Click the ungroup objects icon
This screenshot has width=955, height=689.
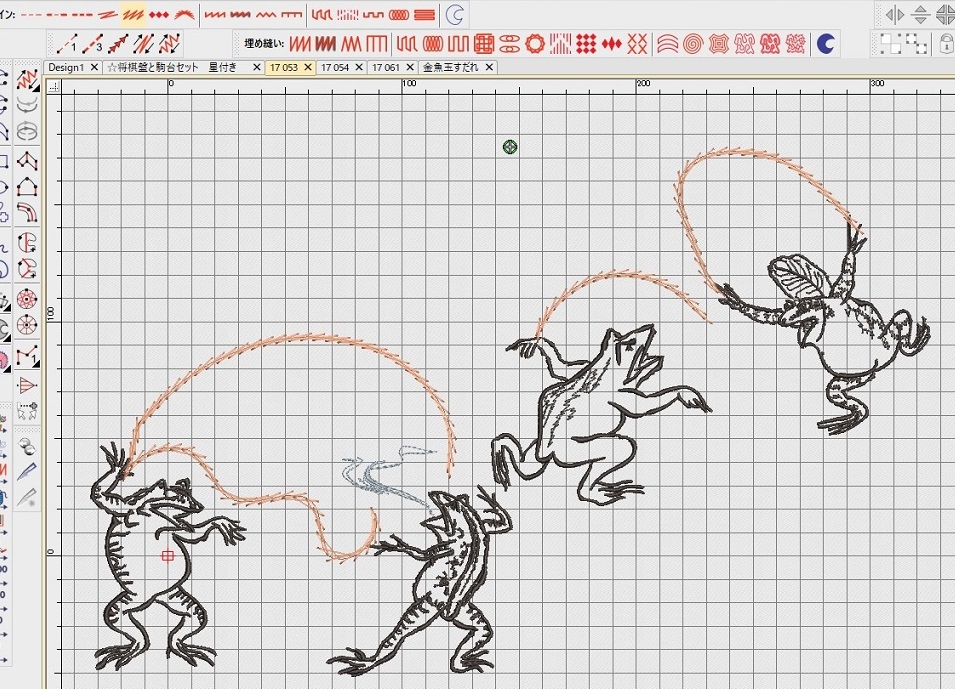tap(916, 44)
